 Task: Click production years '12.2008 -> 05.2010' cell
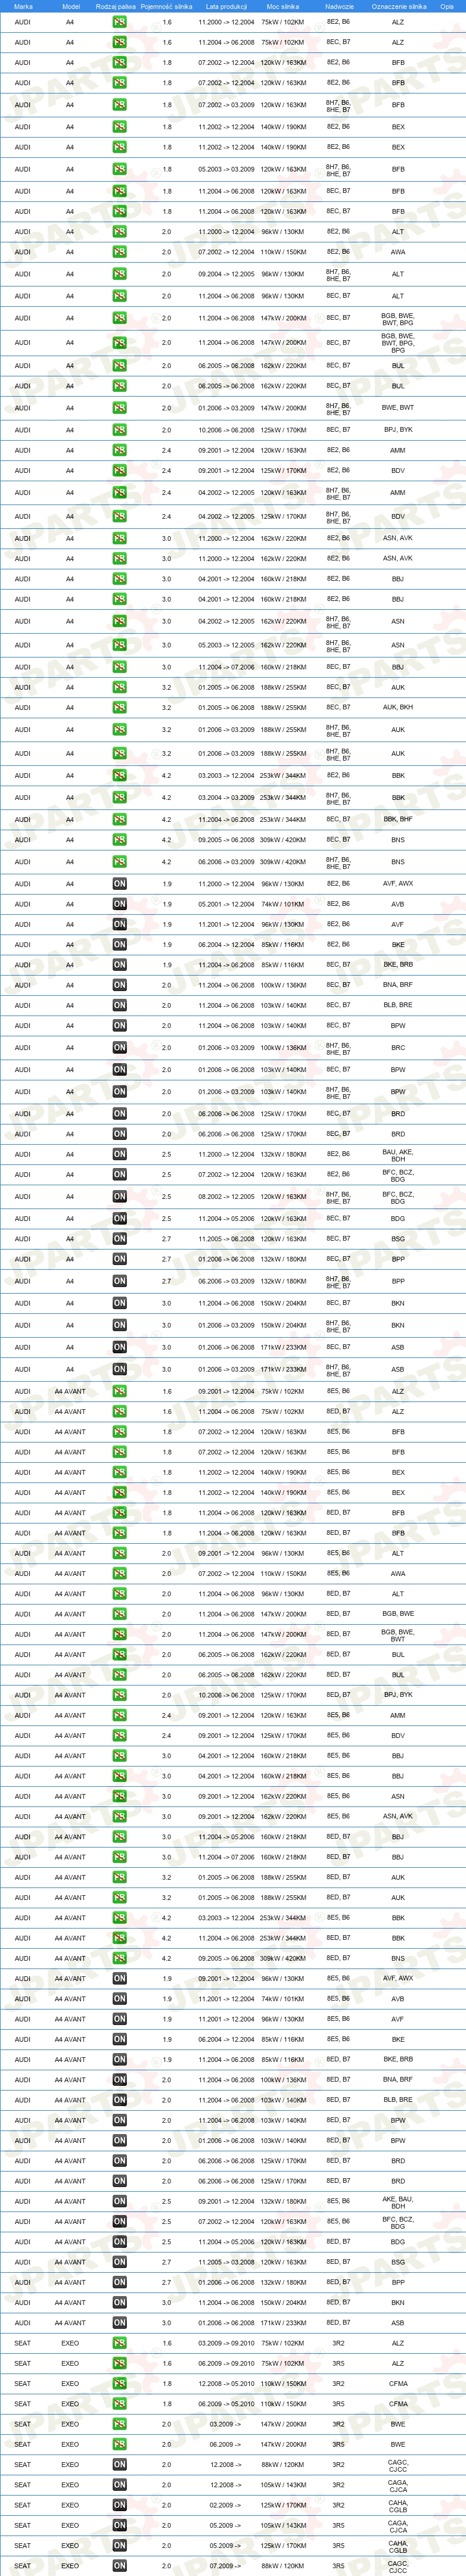226,2383
